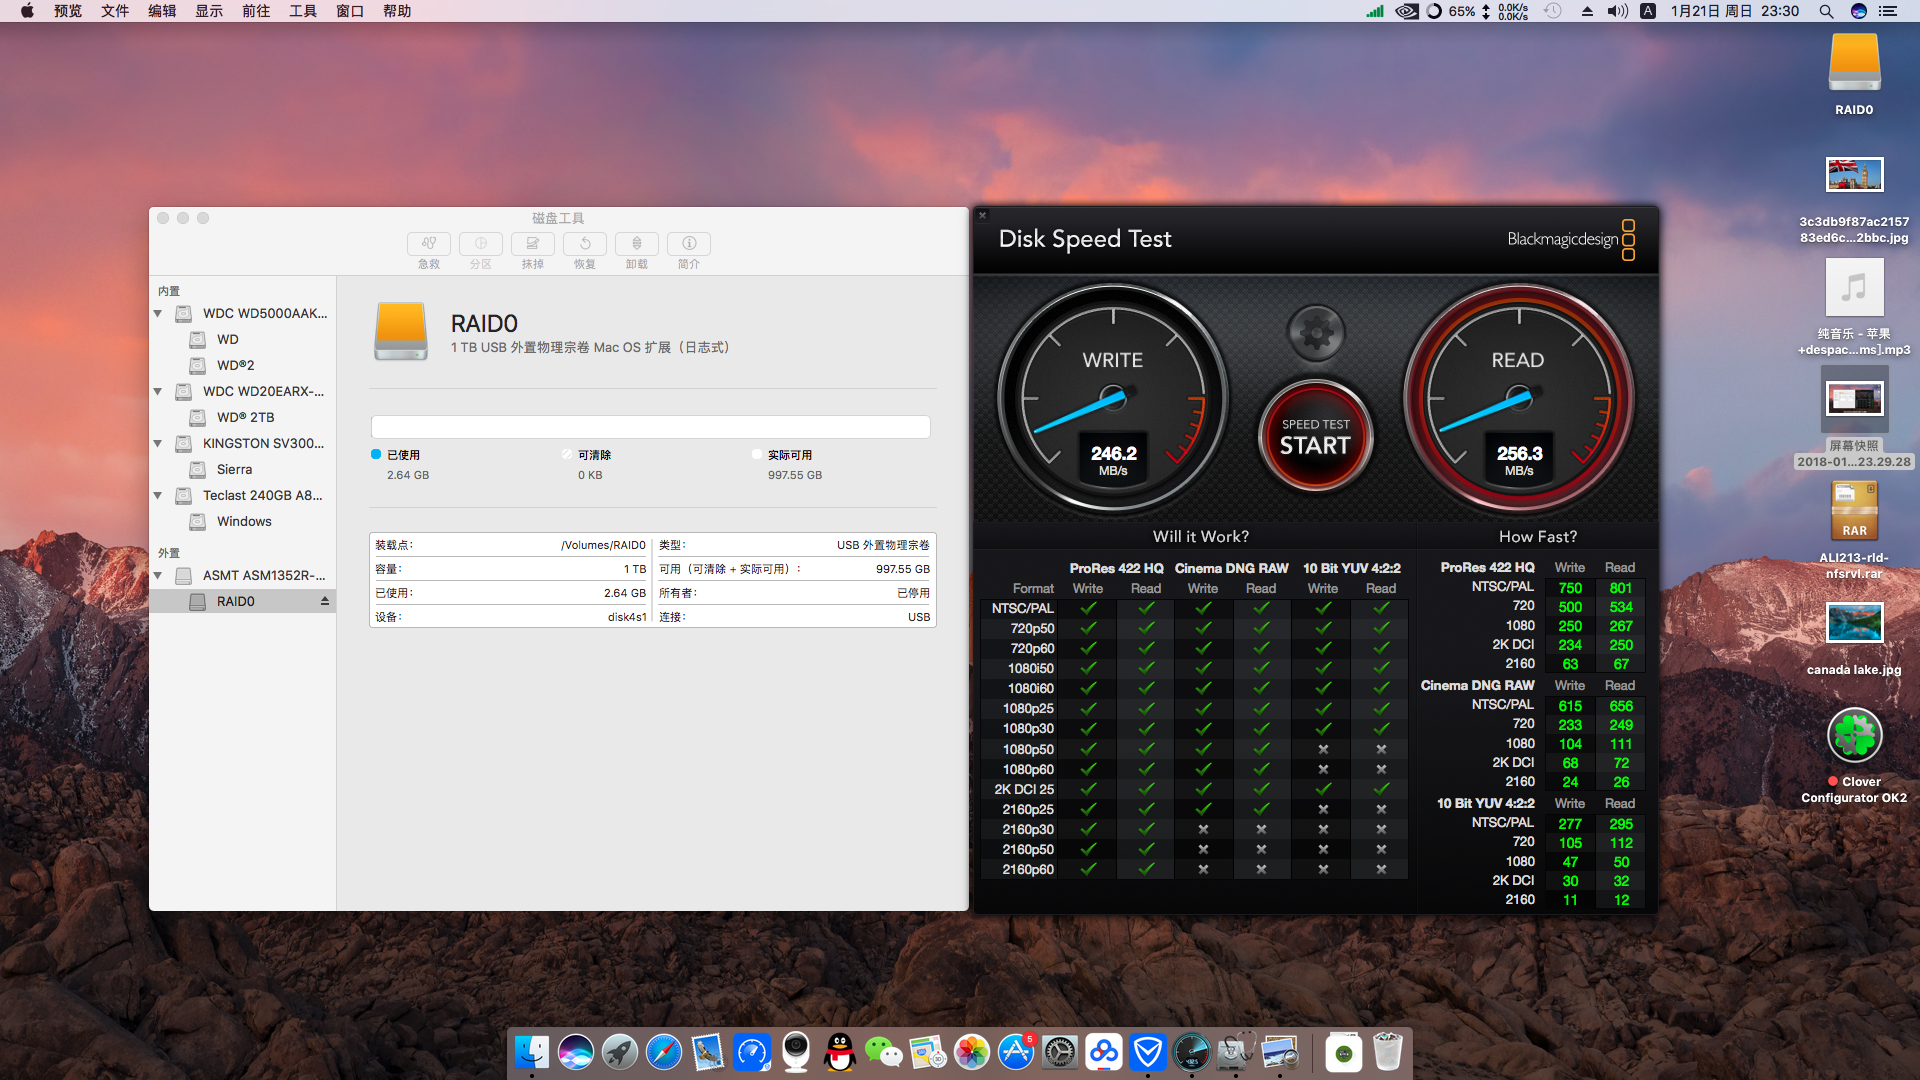1920x1080 pixels.
Task: Open QQ penguin icon in dock
Action: [840, 1052]
